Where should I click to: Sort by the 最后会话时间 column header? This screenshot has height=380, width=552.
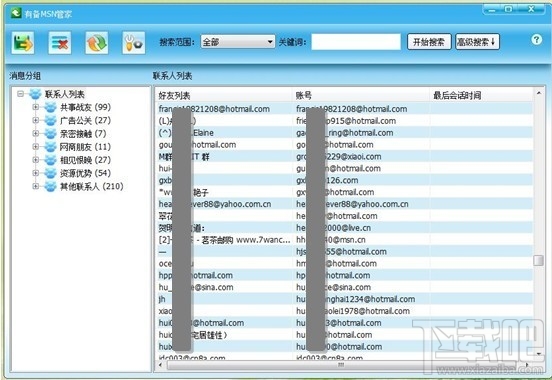point(481,95)
